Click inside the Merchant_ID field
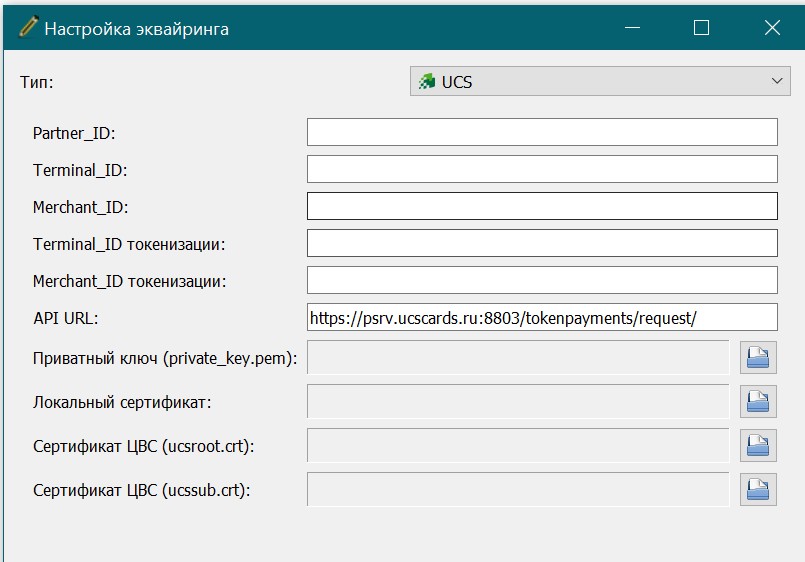Screen dimensions: 805x562 pyautogui.click(x=542, y=206)
